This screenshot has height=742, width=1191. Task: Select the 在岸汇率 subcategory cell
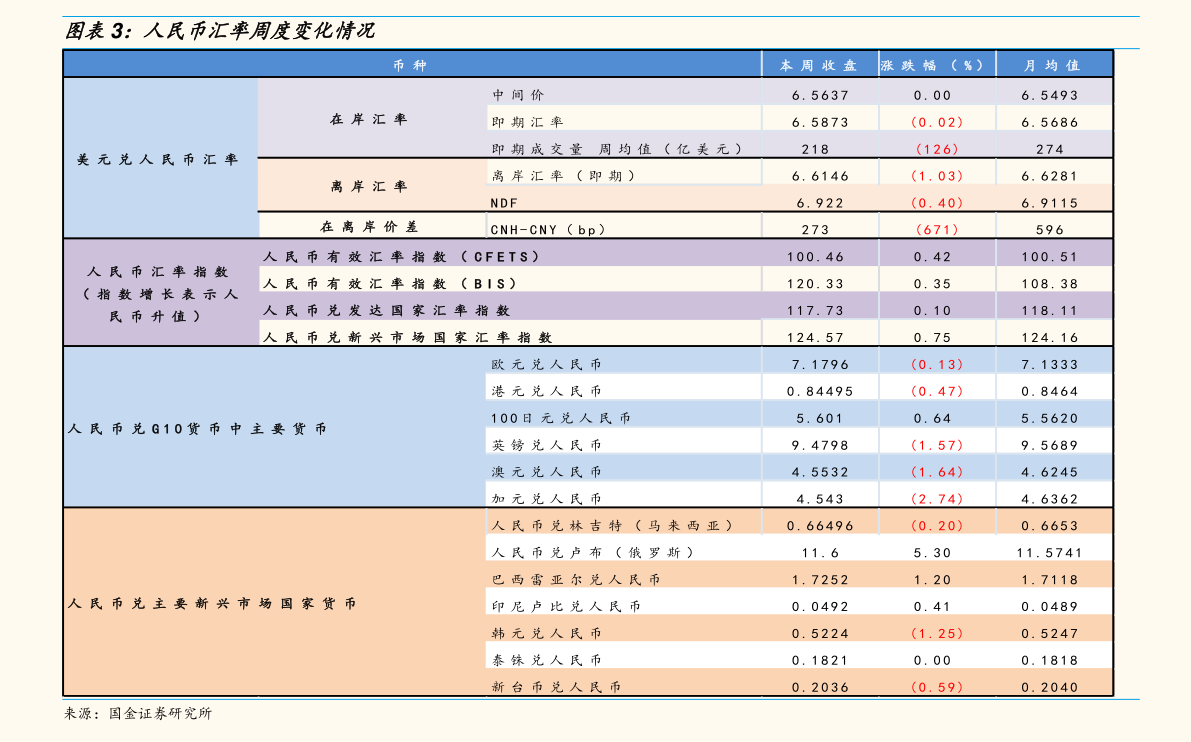coord(369,119)
